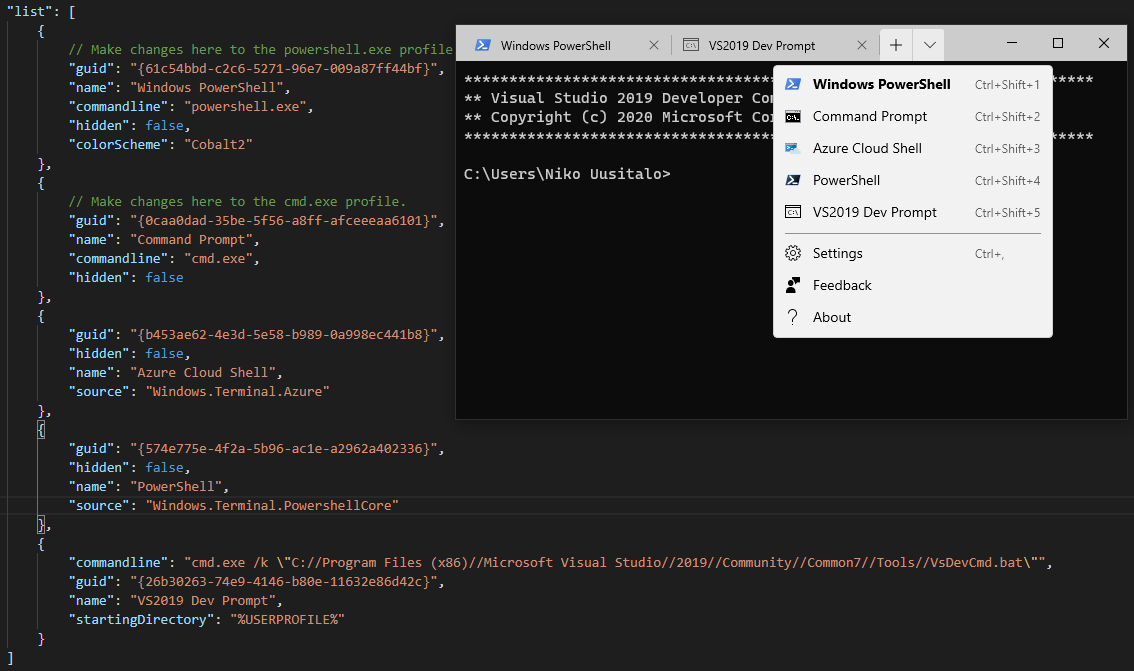Click the About question mark icon
Screen dimensions: 1134x671
[793, 317]
